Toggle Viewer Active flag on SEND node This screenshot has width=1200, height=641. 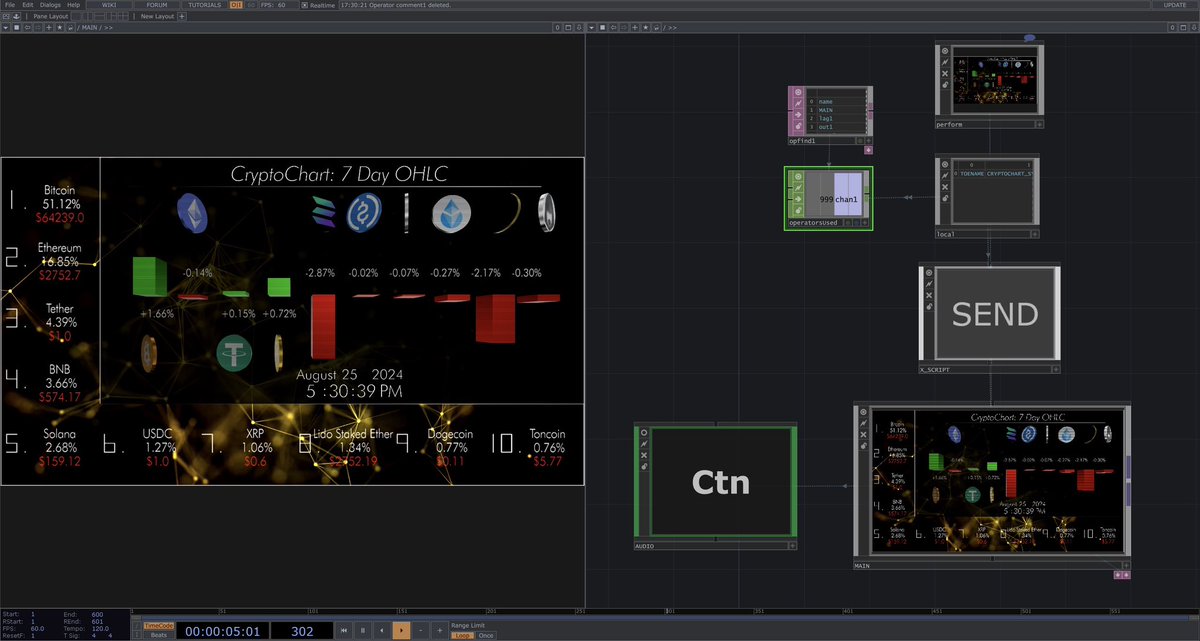(x=929, y=272)
